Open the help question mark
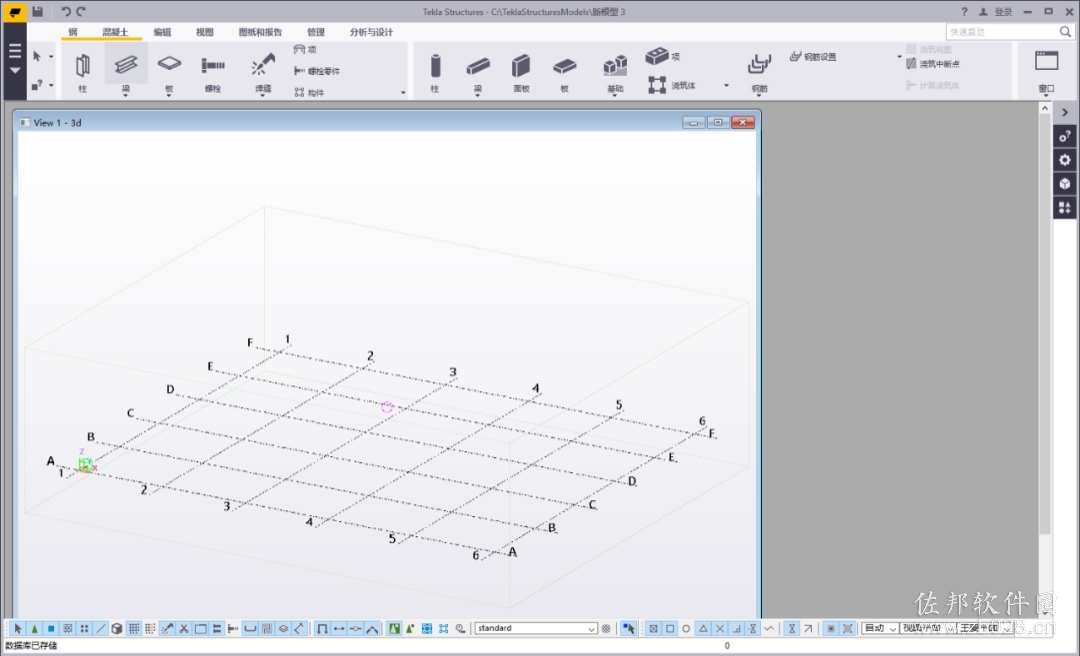Image resolution: width=1080 pixels, height=656 pixels. (x=964, y=12)
